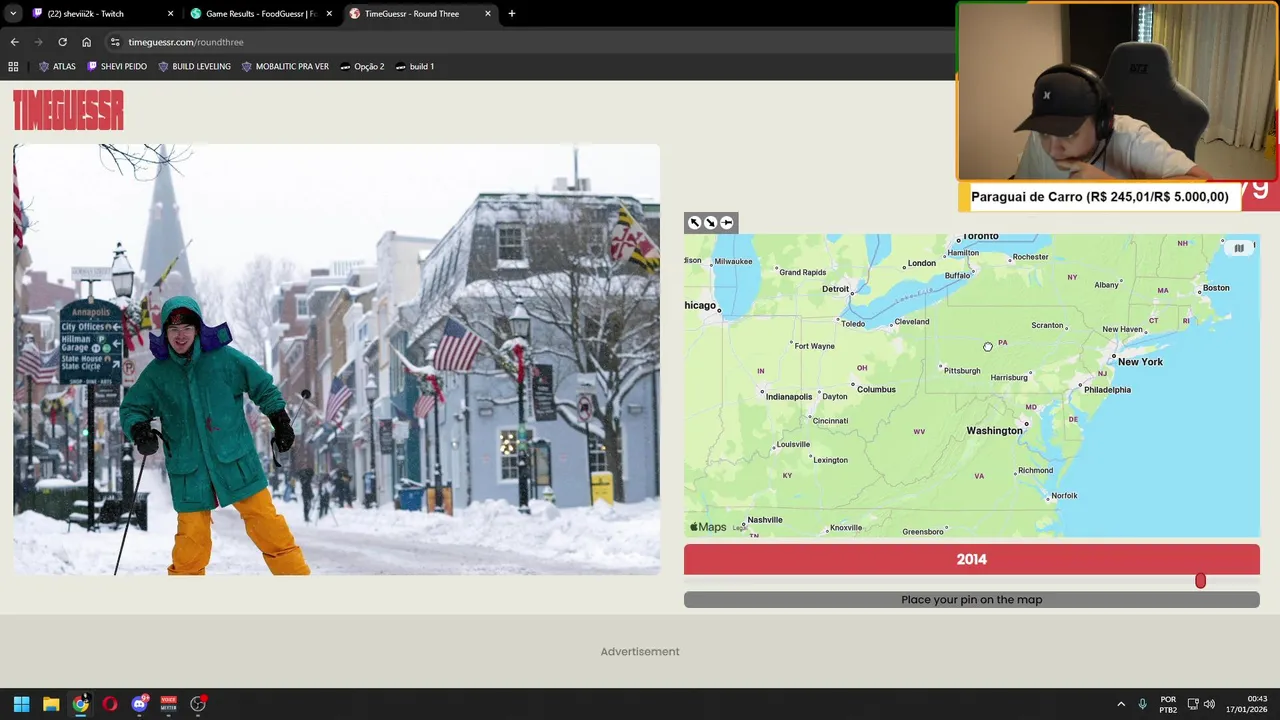Click the Paraguai de Carro donation goal bar
1280x720 pixels.
click(1099, 197)
